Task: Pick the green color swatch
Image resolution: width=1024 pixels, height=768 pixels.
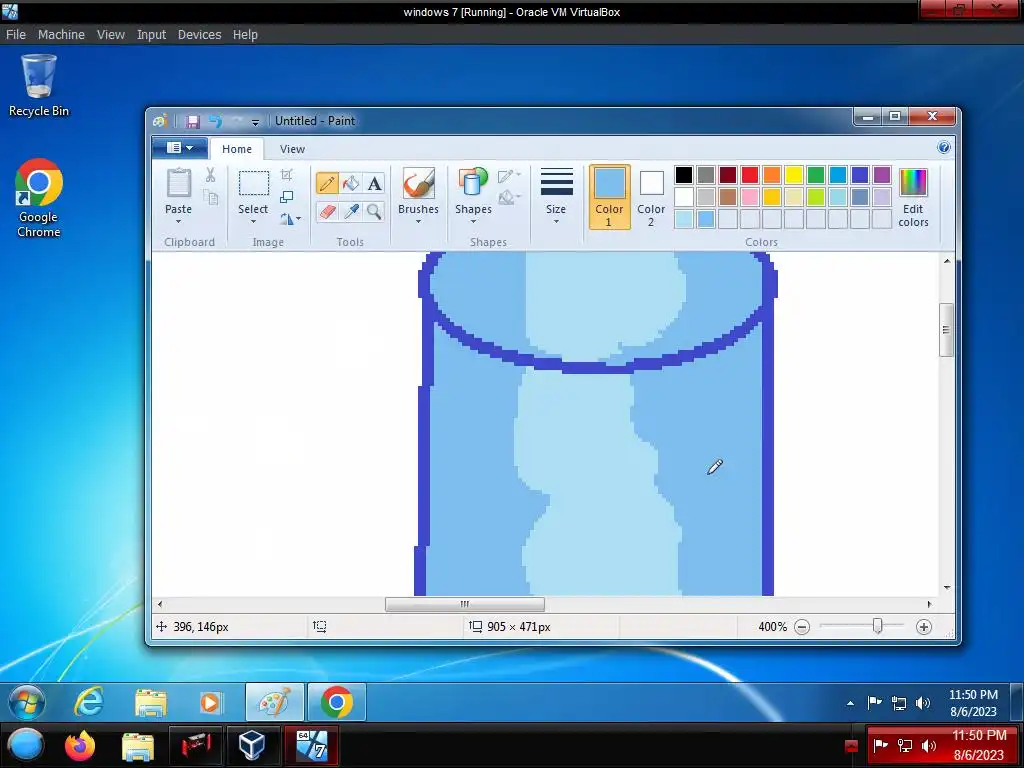Action: click(816, 174)
